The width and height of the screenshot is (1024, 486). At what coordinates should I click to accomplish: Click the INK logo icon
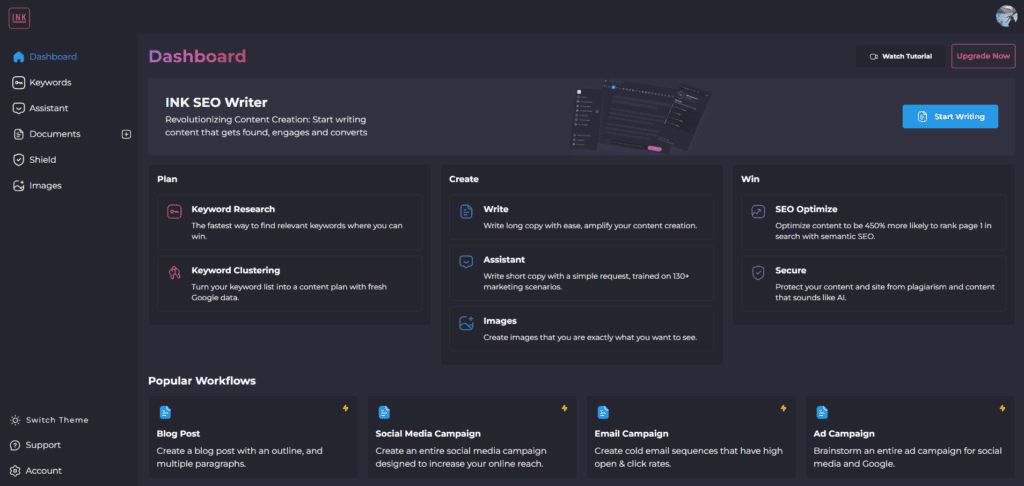(x=19, y=17)
